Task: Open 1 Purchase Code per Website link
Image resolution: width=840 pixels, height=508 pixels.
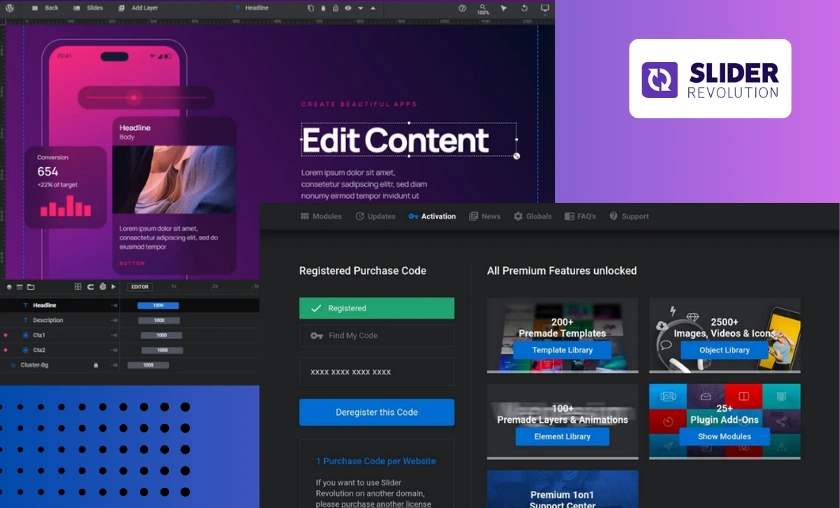Action: pos(376,461)
